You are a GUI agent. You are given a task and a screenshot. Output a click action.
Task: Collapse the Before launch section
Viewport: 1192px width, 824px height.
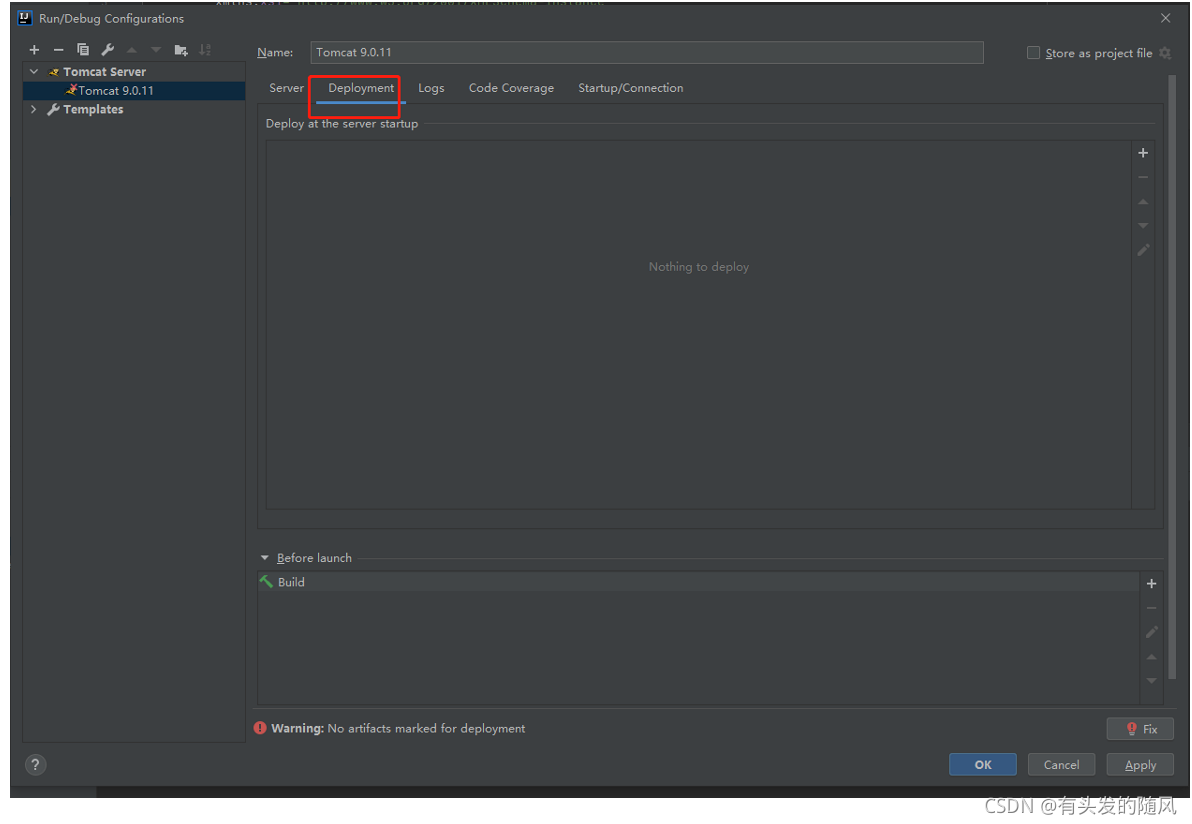[x=265, y=558]
